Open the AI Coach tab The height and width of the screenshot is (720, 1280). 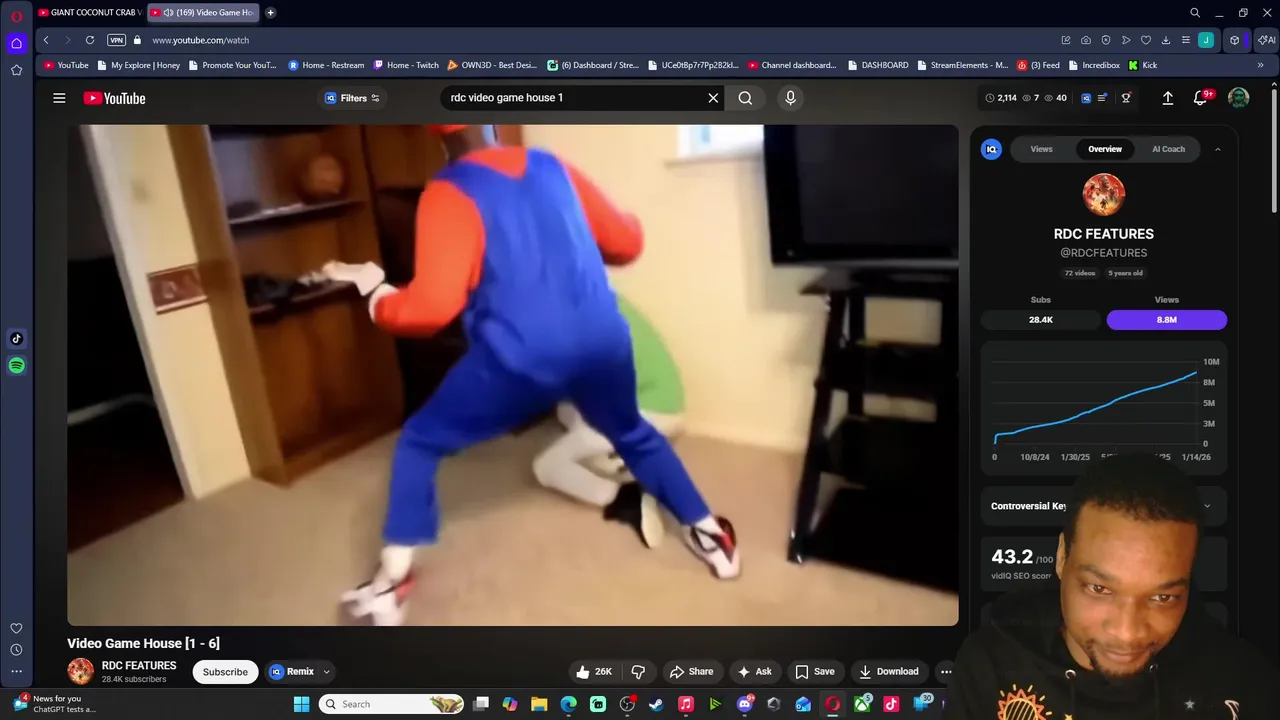[x=1168, y=149]
